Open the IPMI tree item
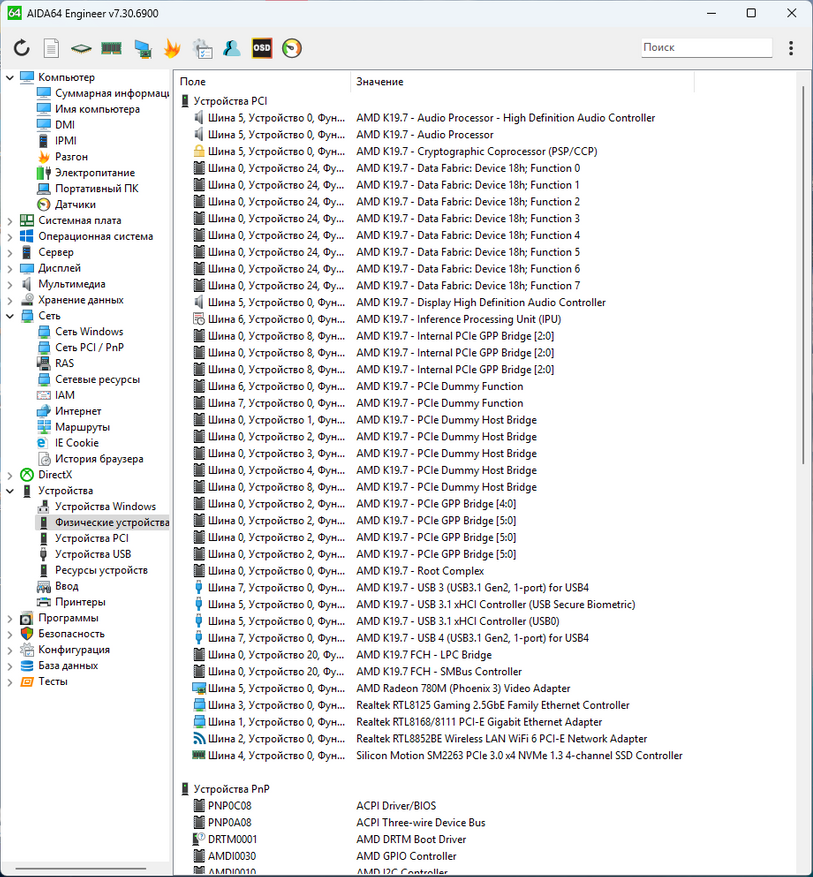Screen dimensions: 813x877 pyautogui.click(x=57, y=141)
